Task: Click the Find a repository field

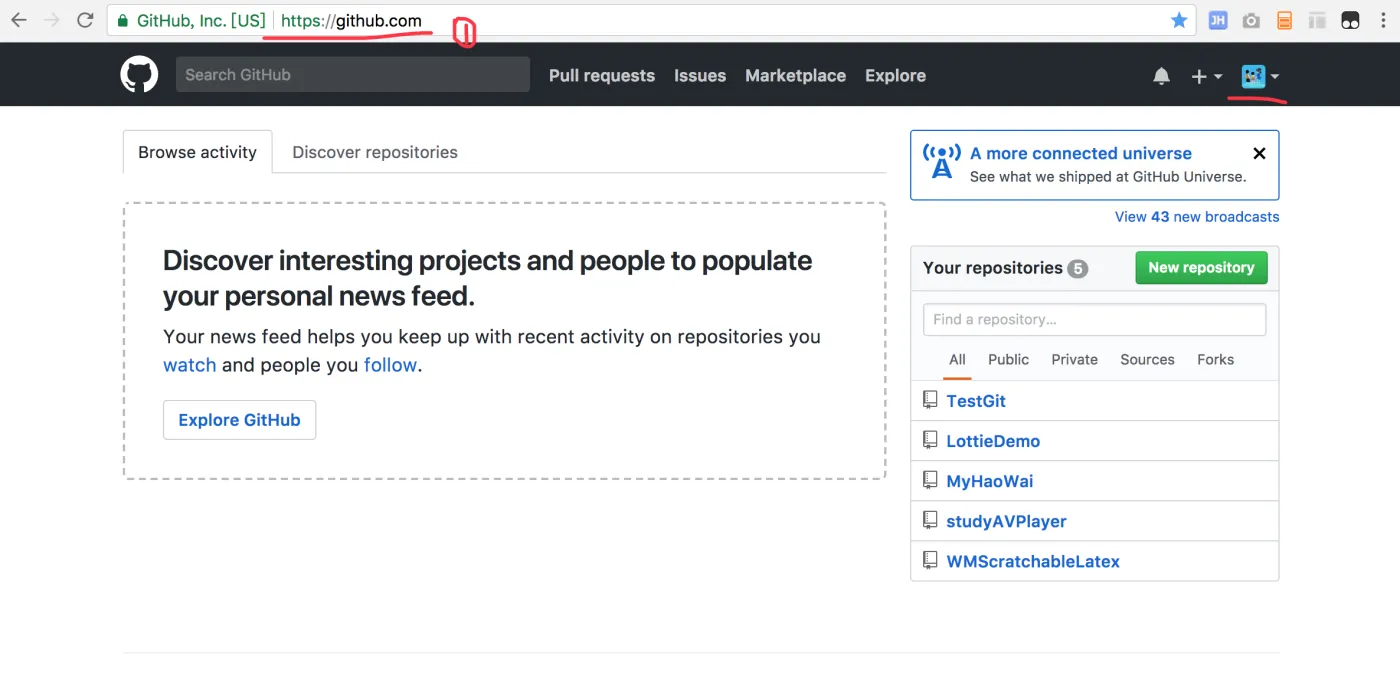Action: (x=1094, y=319)
